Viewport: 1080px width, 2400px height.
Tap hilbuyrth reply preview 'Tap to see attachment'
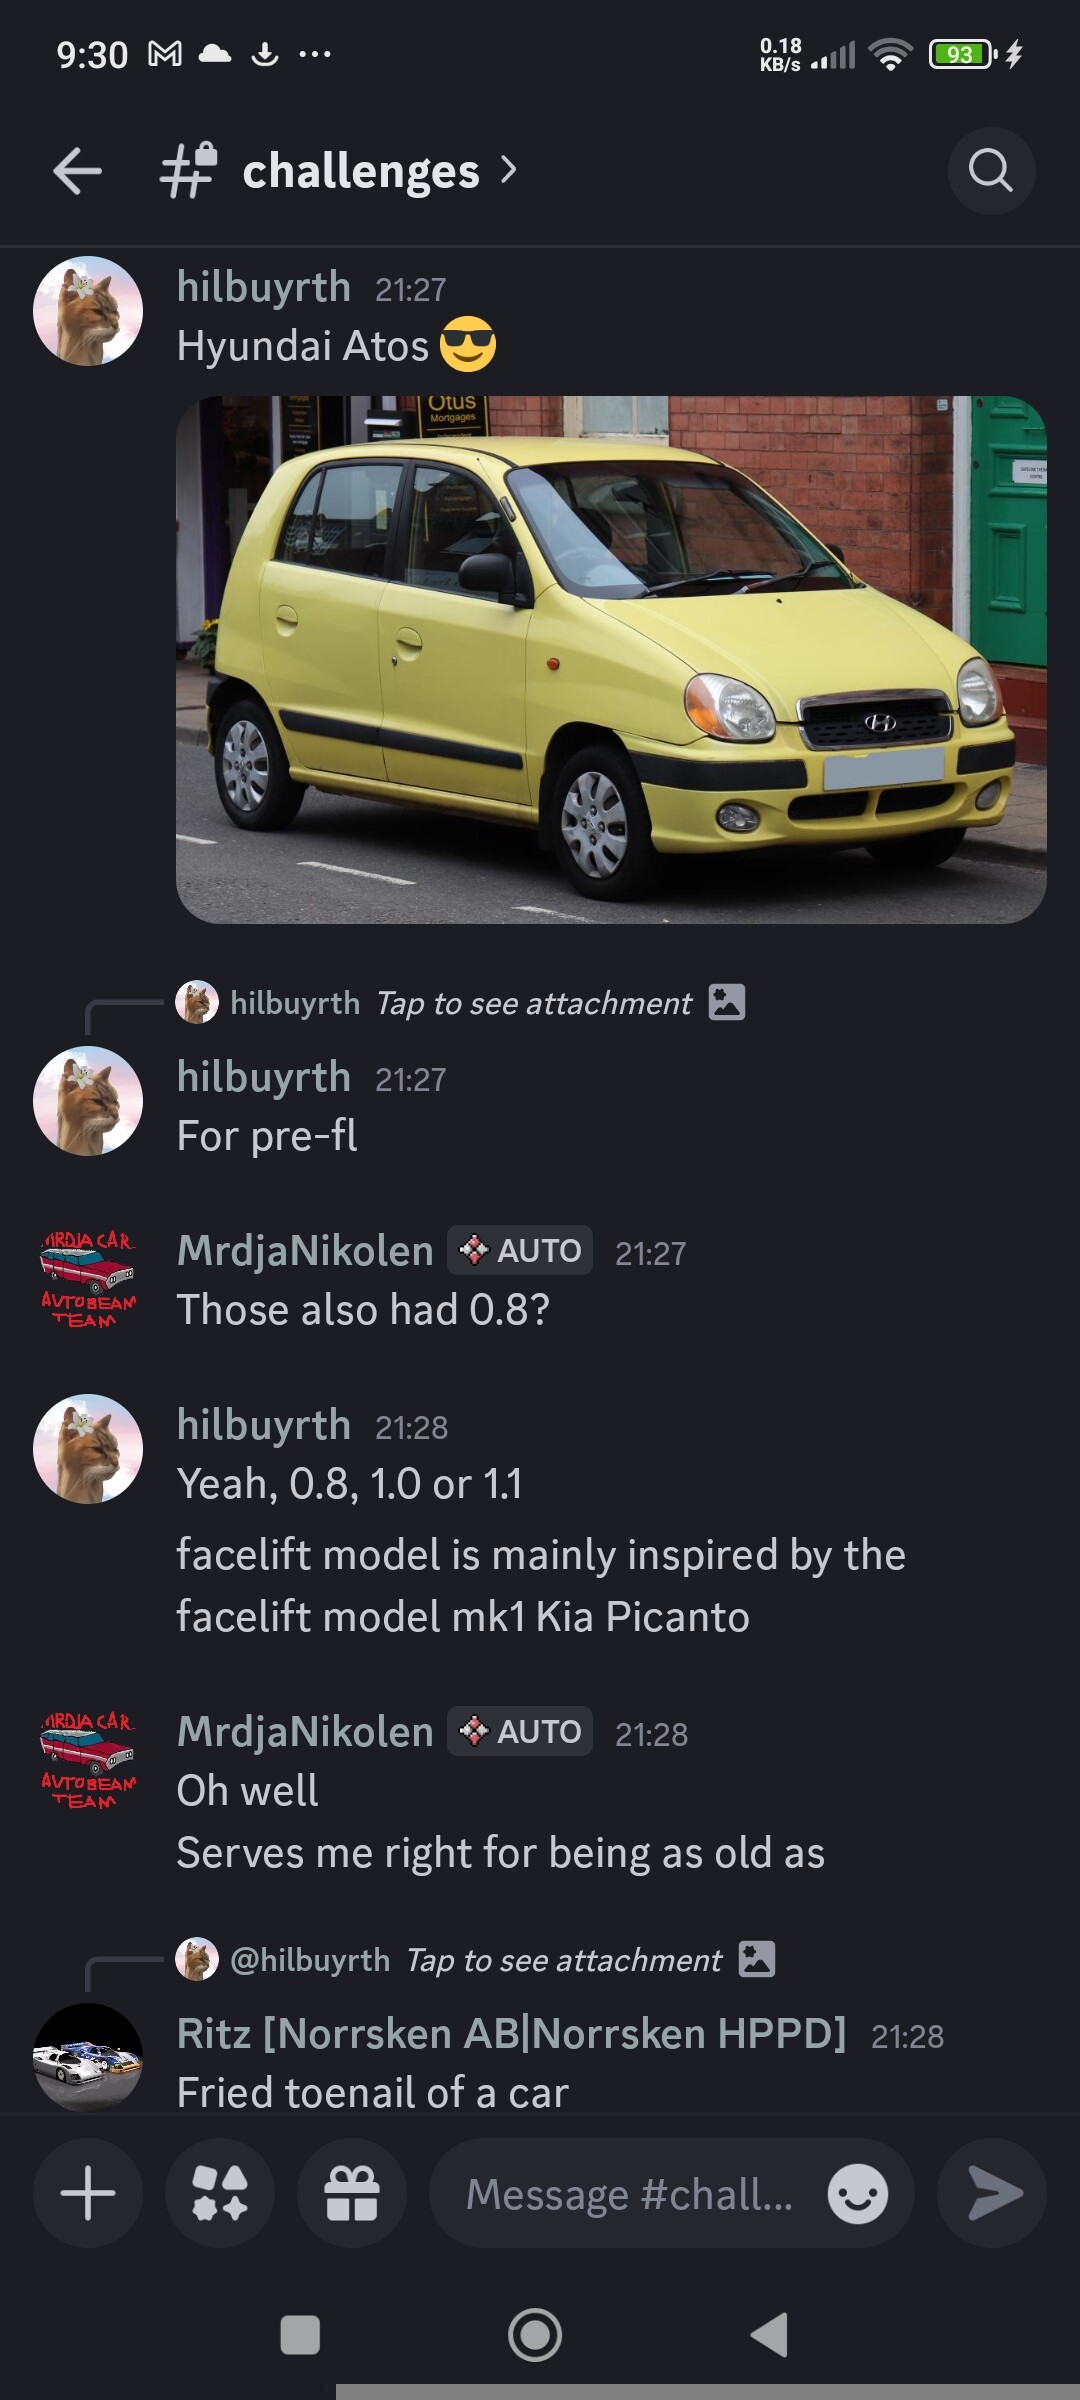[461, 1003]
